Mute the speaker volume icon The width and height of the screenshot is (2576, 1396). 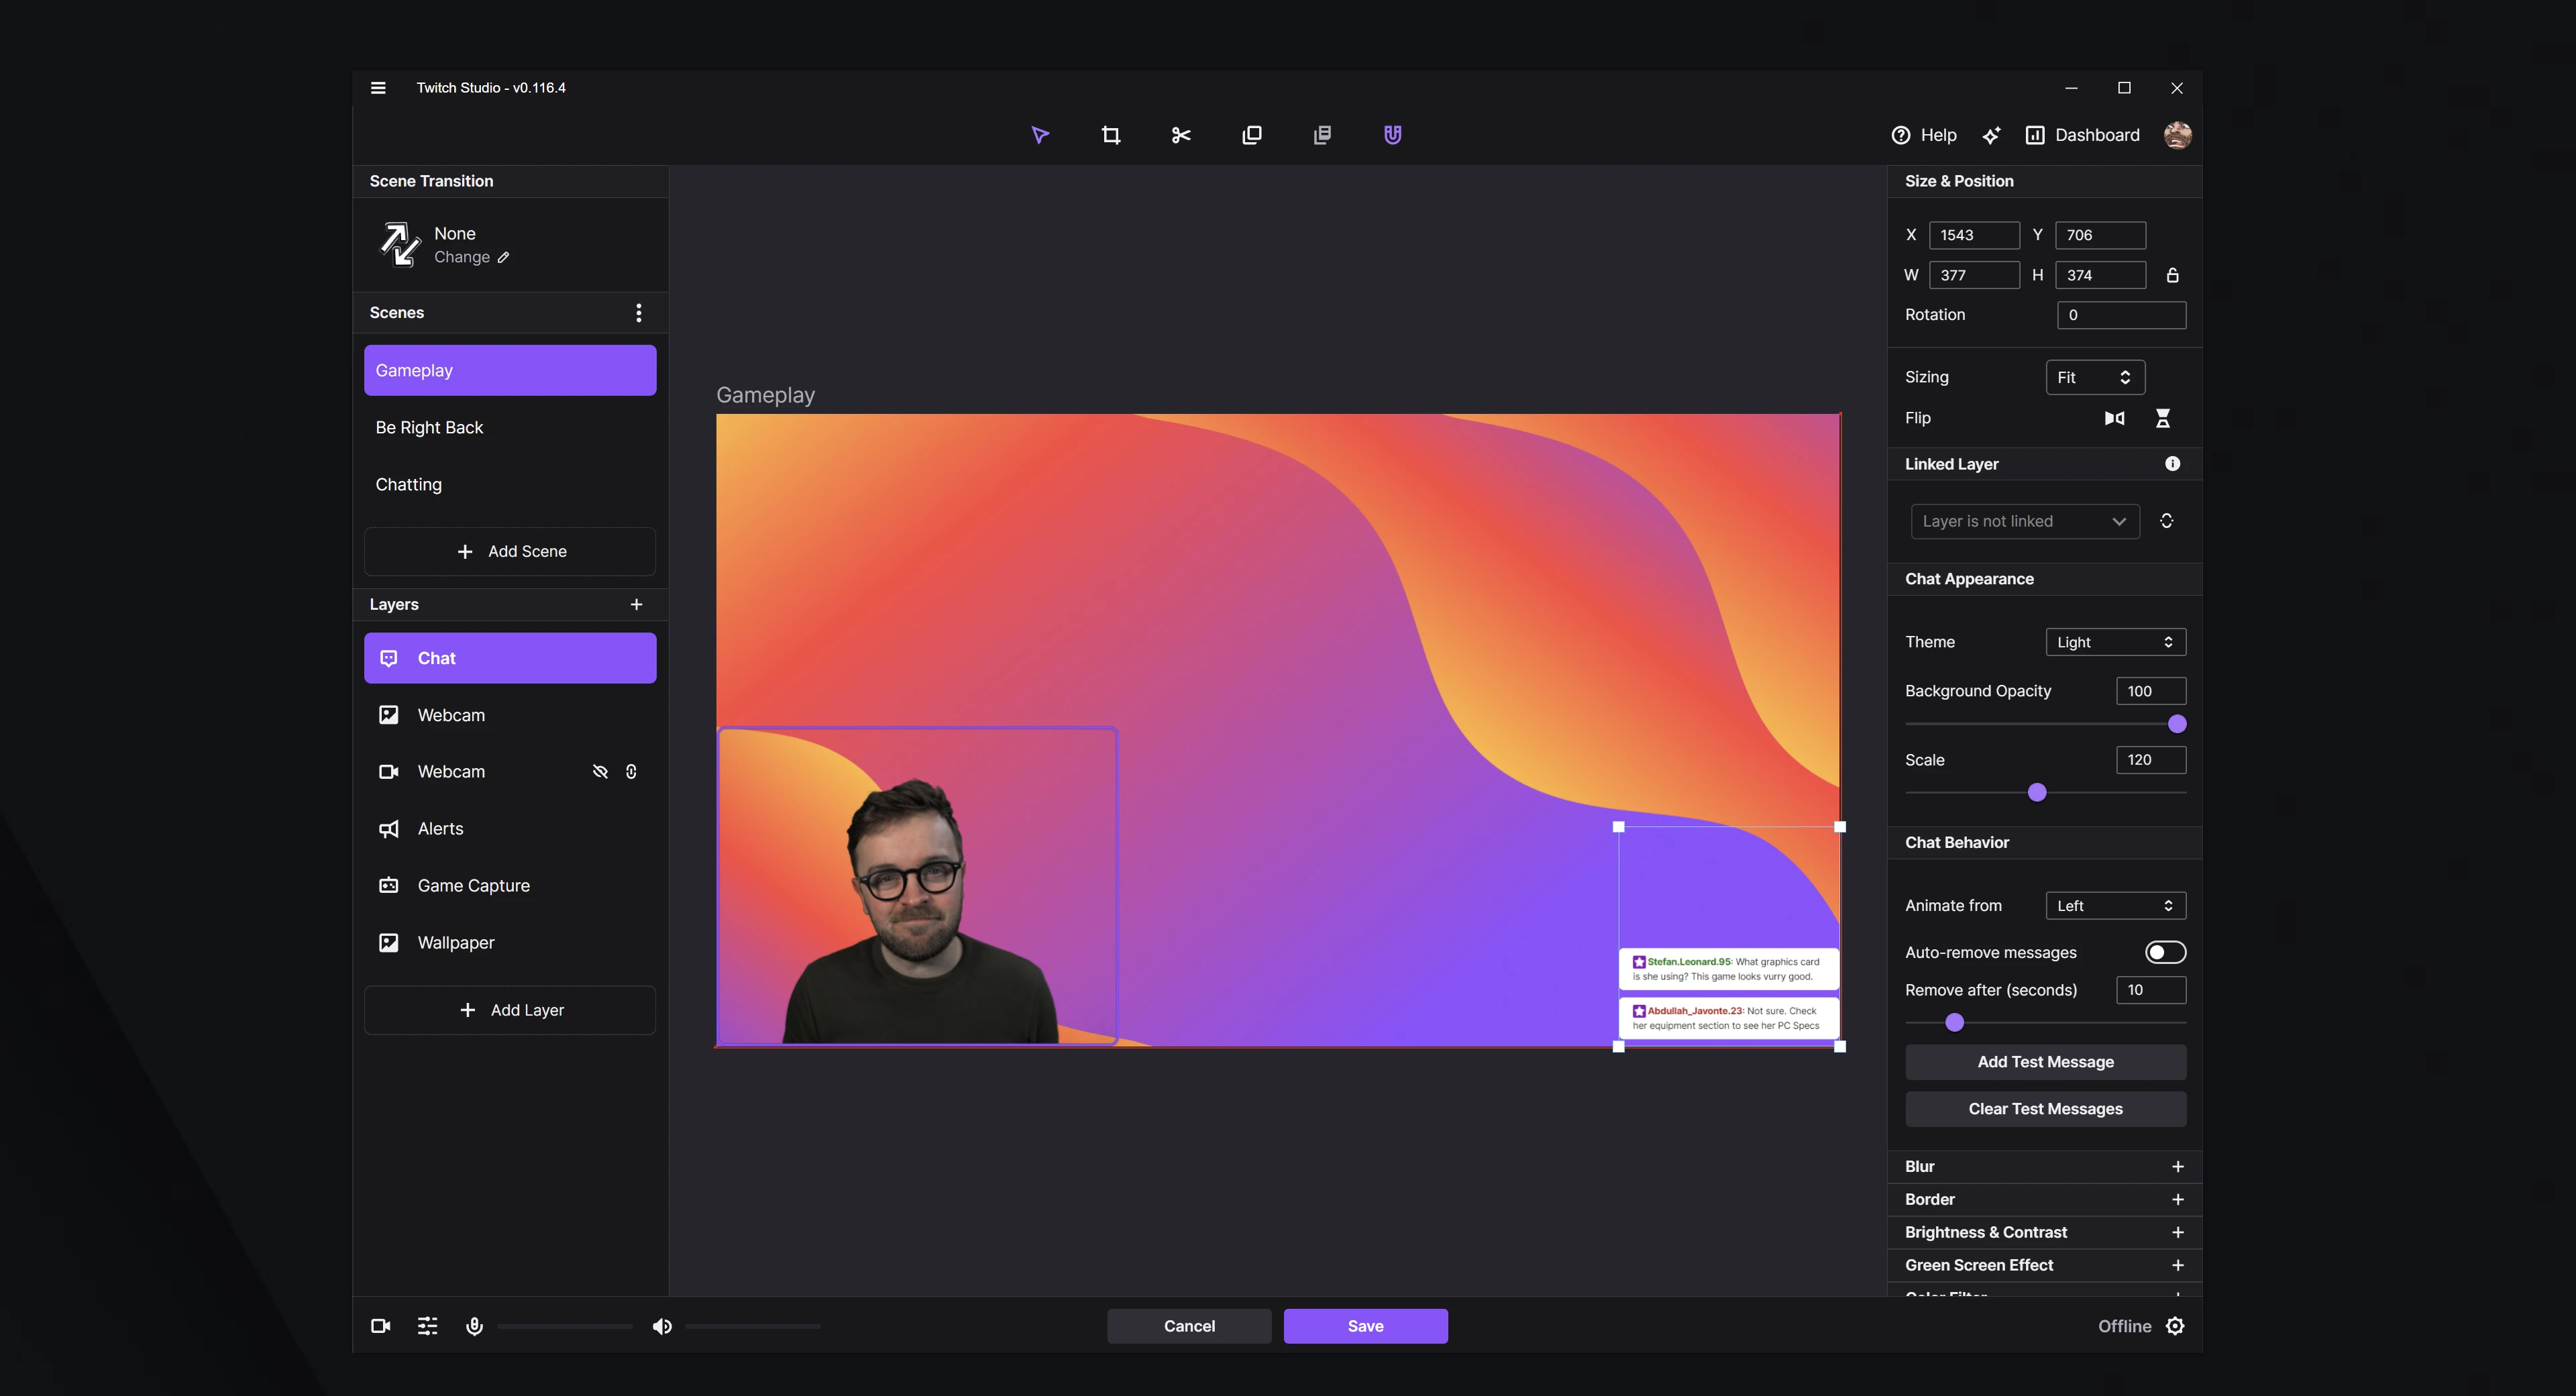tap(662, 1326)
